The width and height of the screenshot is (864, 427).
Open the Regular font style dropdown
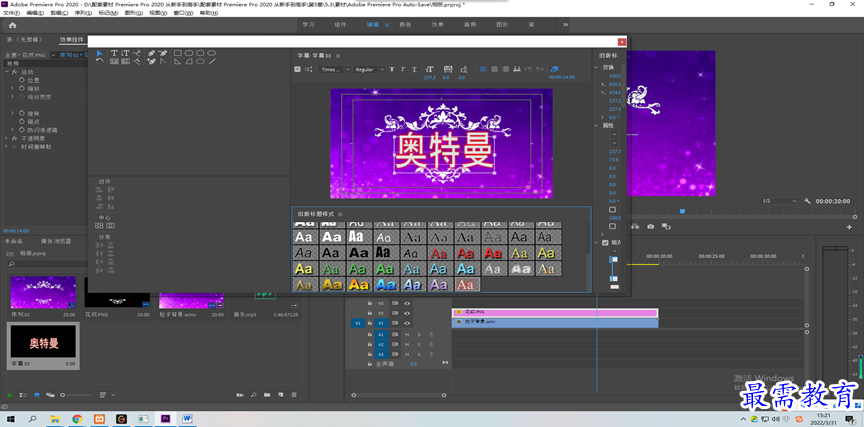click(369, 69)
